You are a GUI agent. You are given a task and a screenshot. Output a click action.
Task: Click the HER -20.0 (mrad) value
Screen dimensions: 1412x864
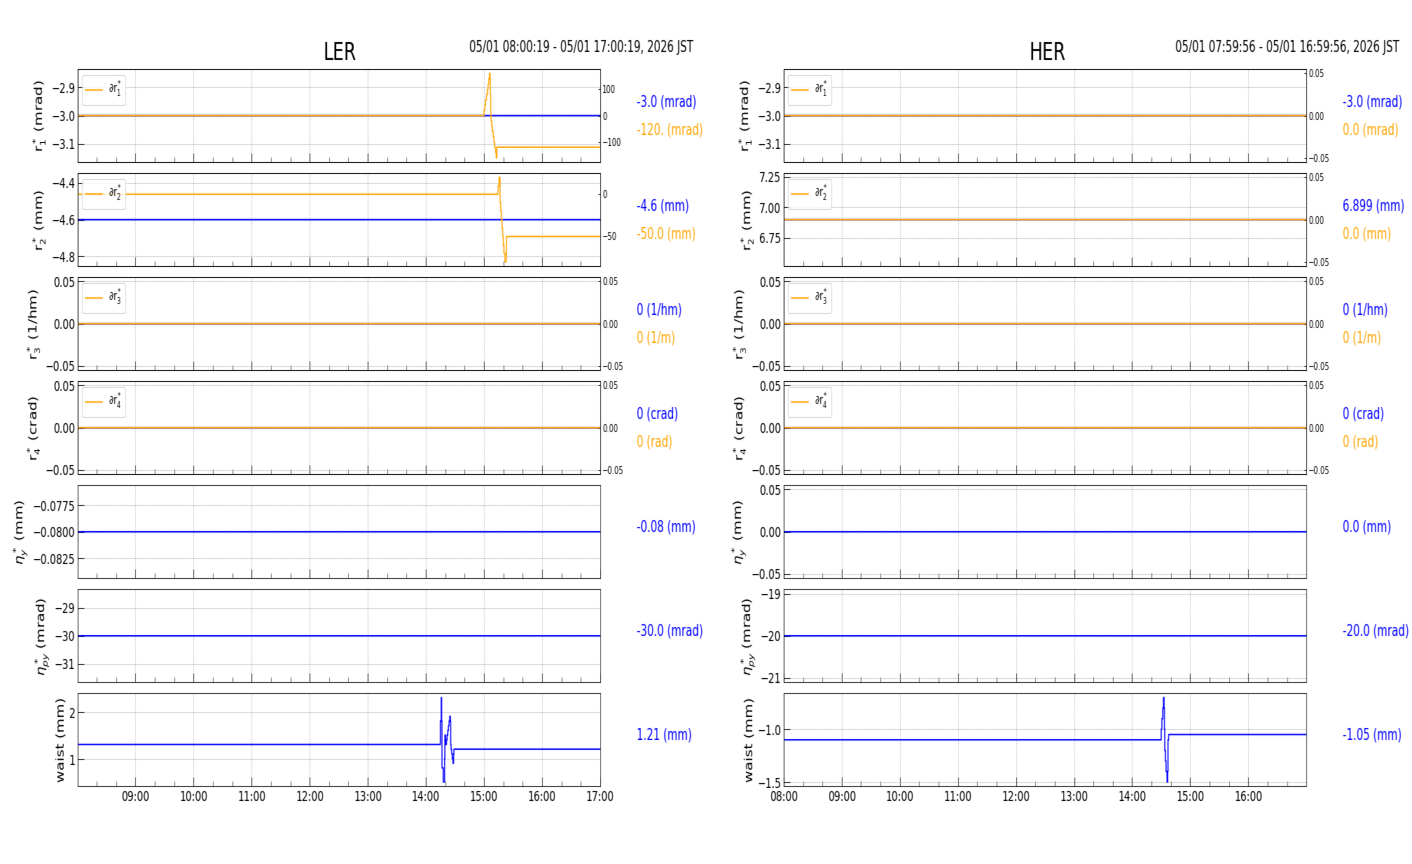pos(1375,630)
